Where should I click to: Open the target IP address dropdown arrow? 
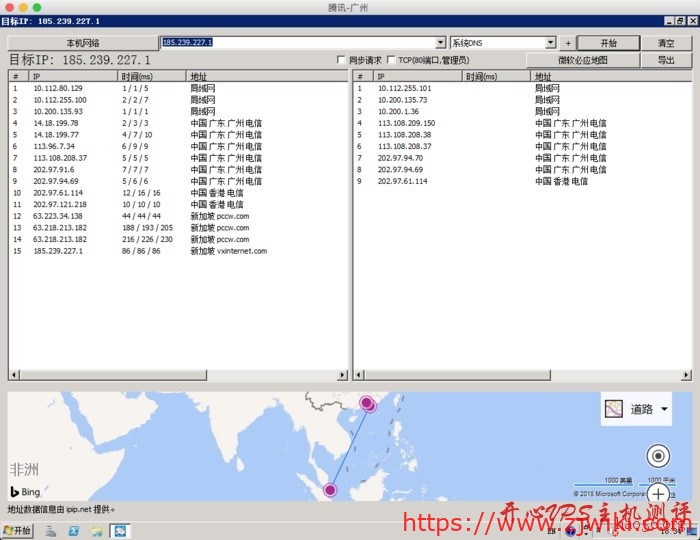[x=441, y=42]
